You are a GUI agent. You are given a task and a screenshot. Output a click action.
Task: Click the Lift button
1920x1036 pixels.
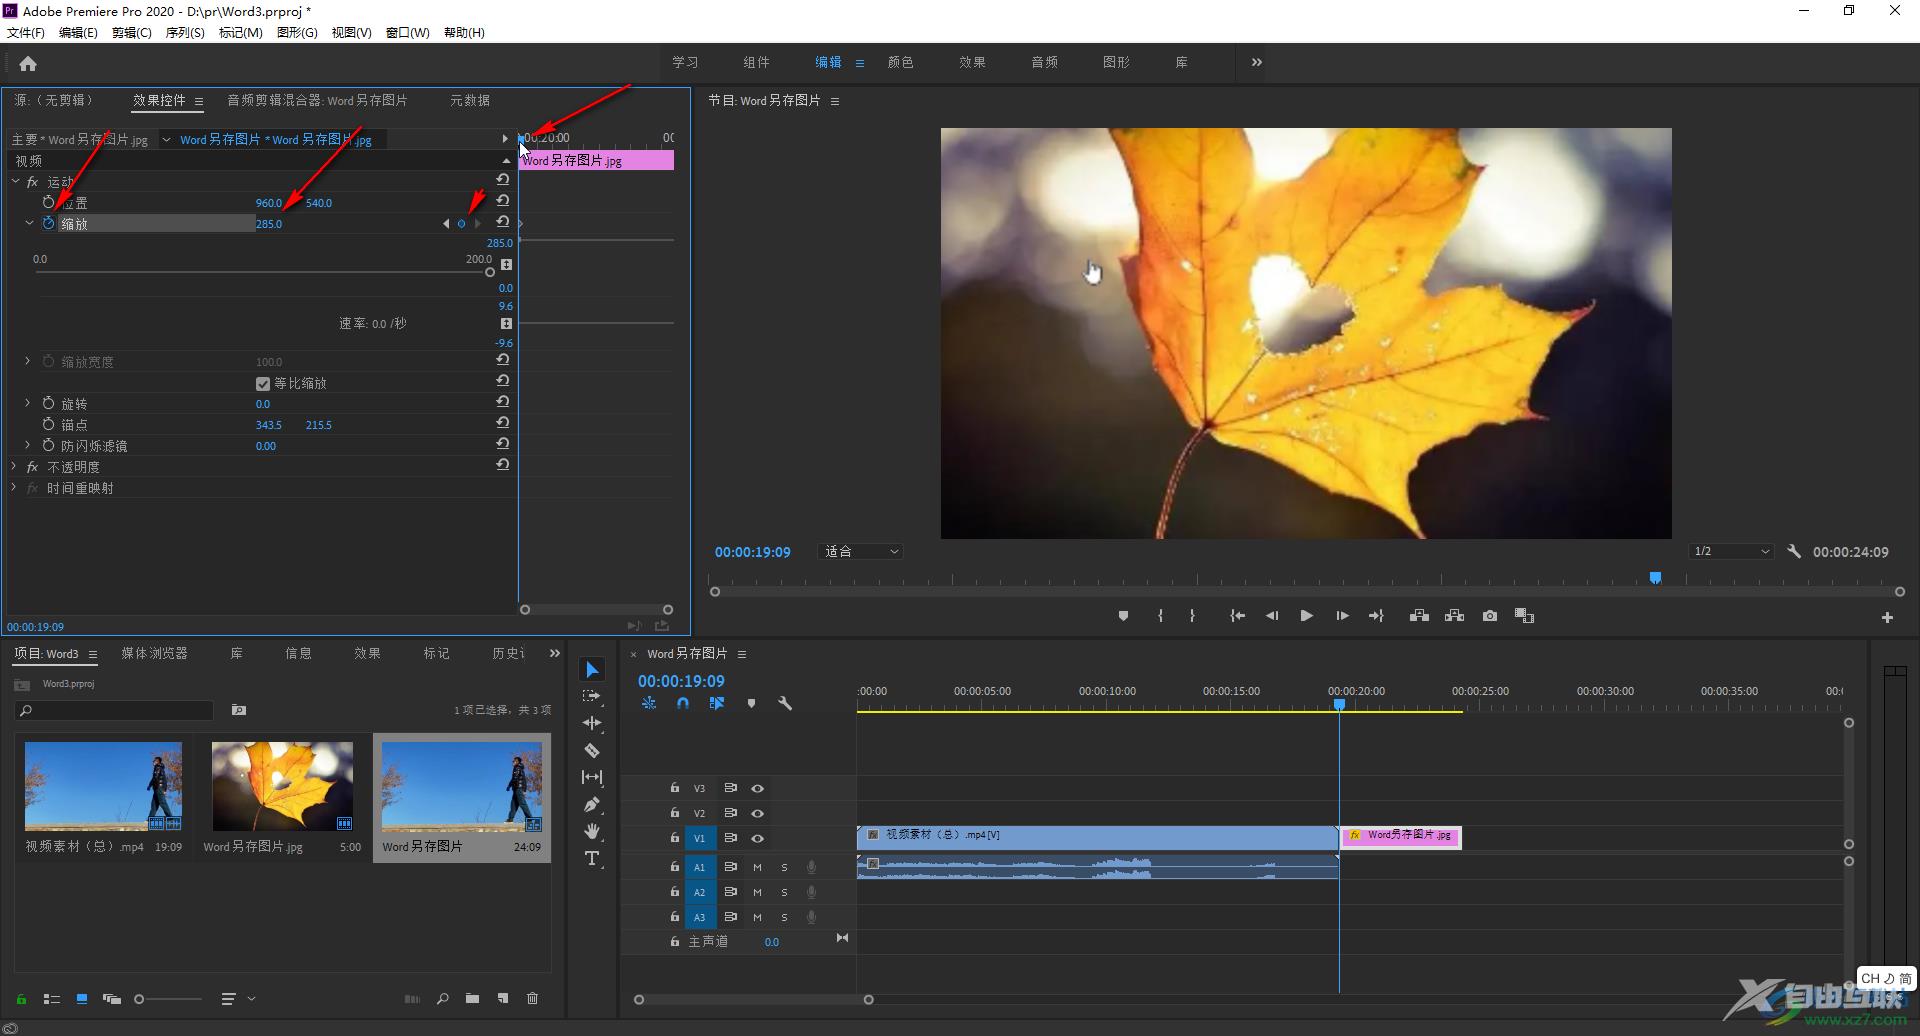coord(1419,616)
